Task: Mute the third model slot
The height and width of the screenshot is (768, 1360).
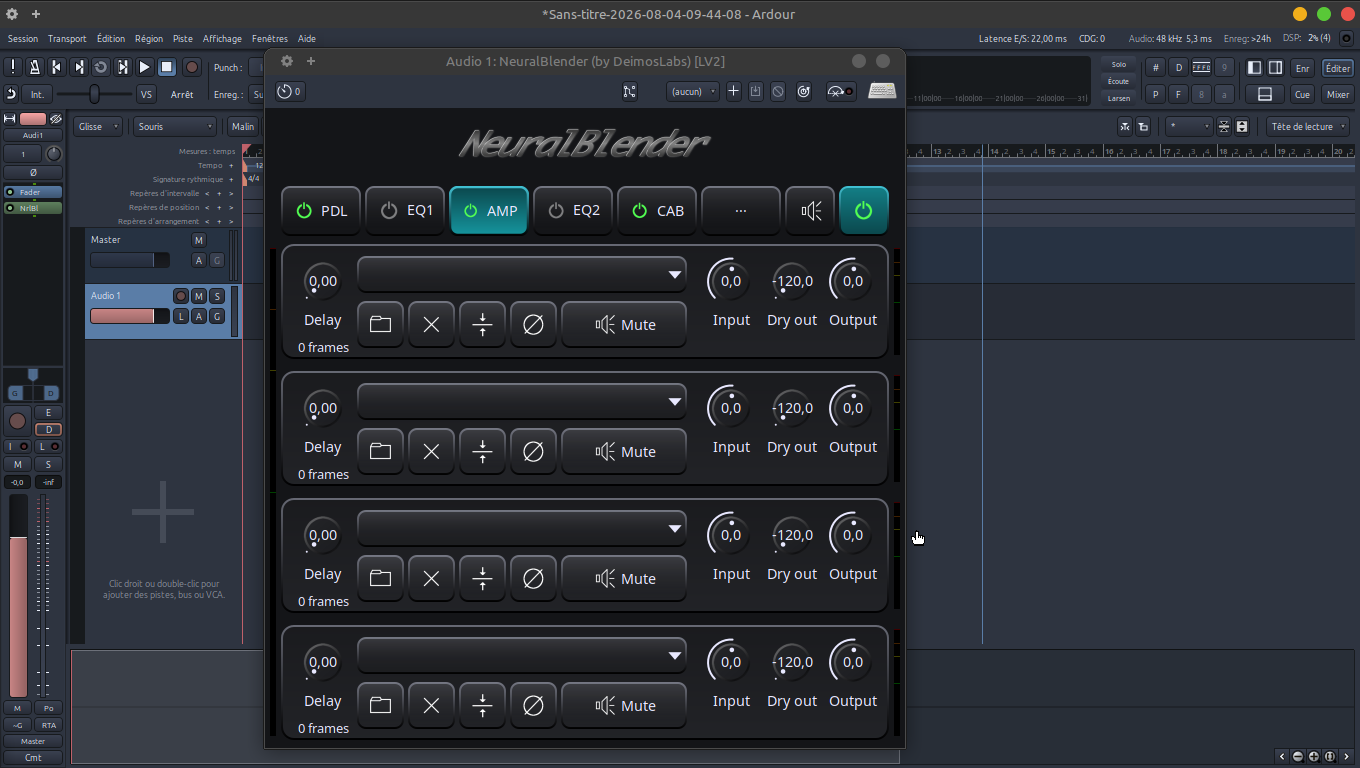Action: click(624, 578)
